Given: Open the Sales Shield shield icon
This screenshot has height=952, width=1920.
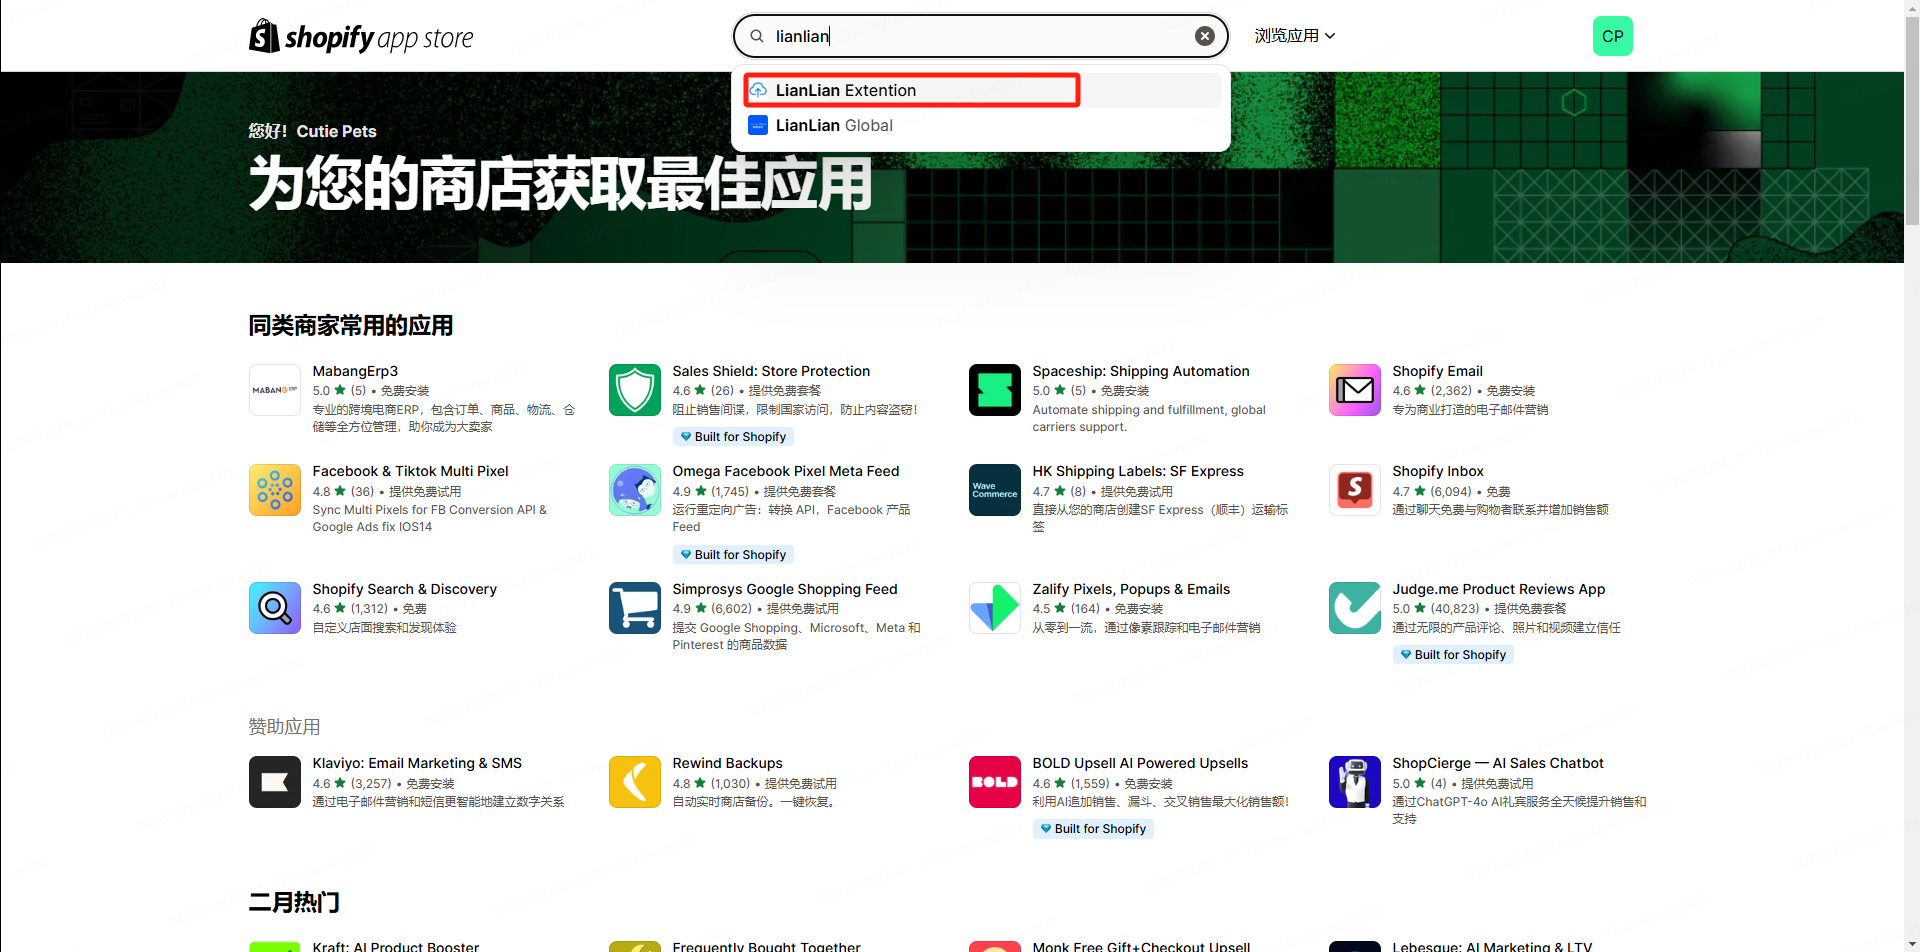Looking at the screenshot, I should [635, 390].
